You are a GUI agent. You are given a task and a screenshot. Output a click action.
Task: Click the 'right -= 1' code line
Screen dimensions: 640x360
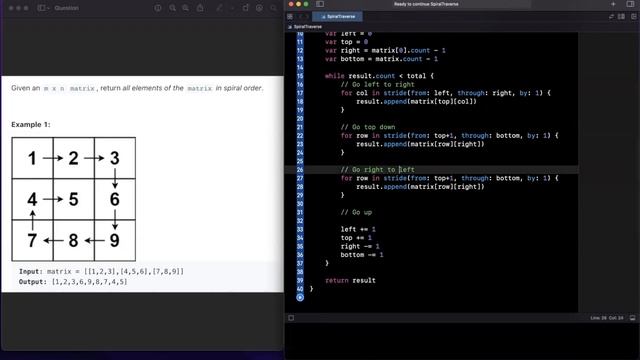pyautogui.click(x=360, y=246)
